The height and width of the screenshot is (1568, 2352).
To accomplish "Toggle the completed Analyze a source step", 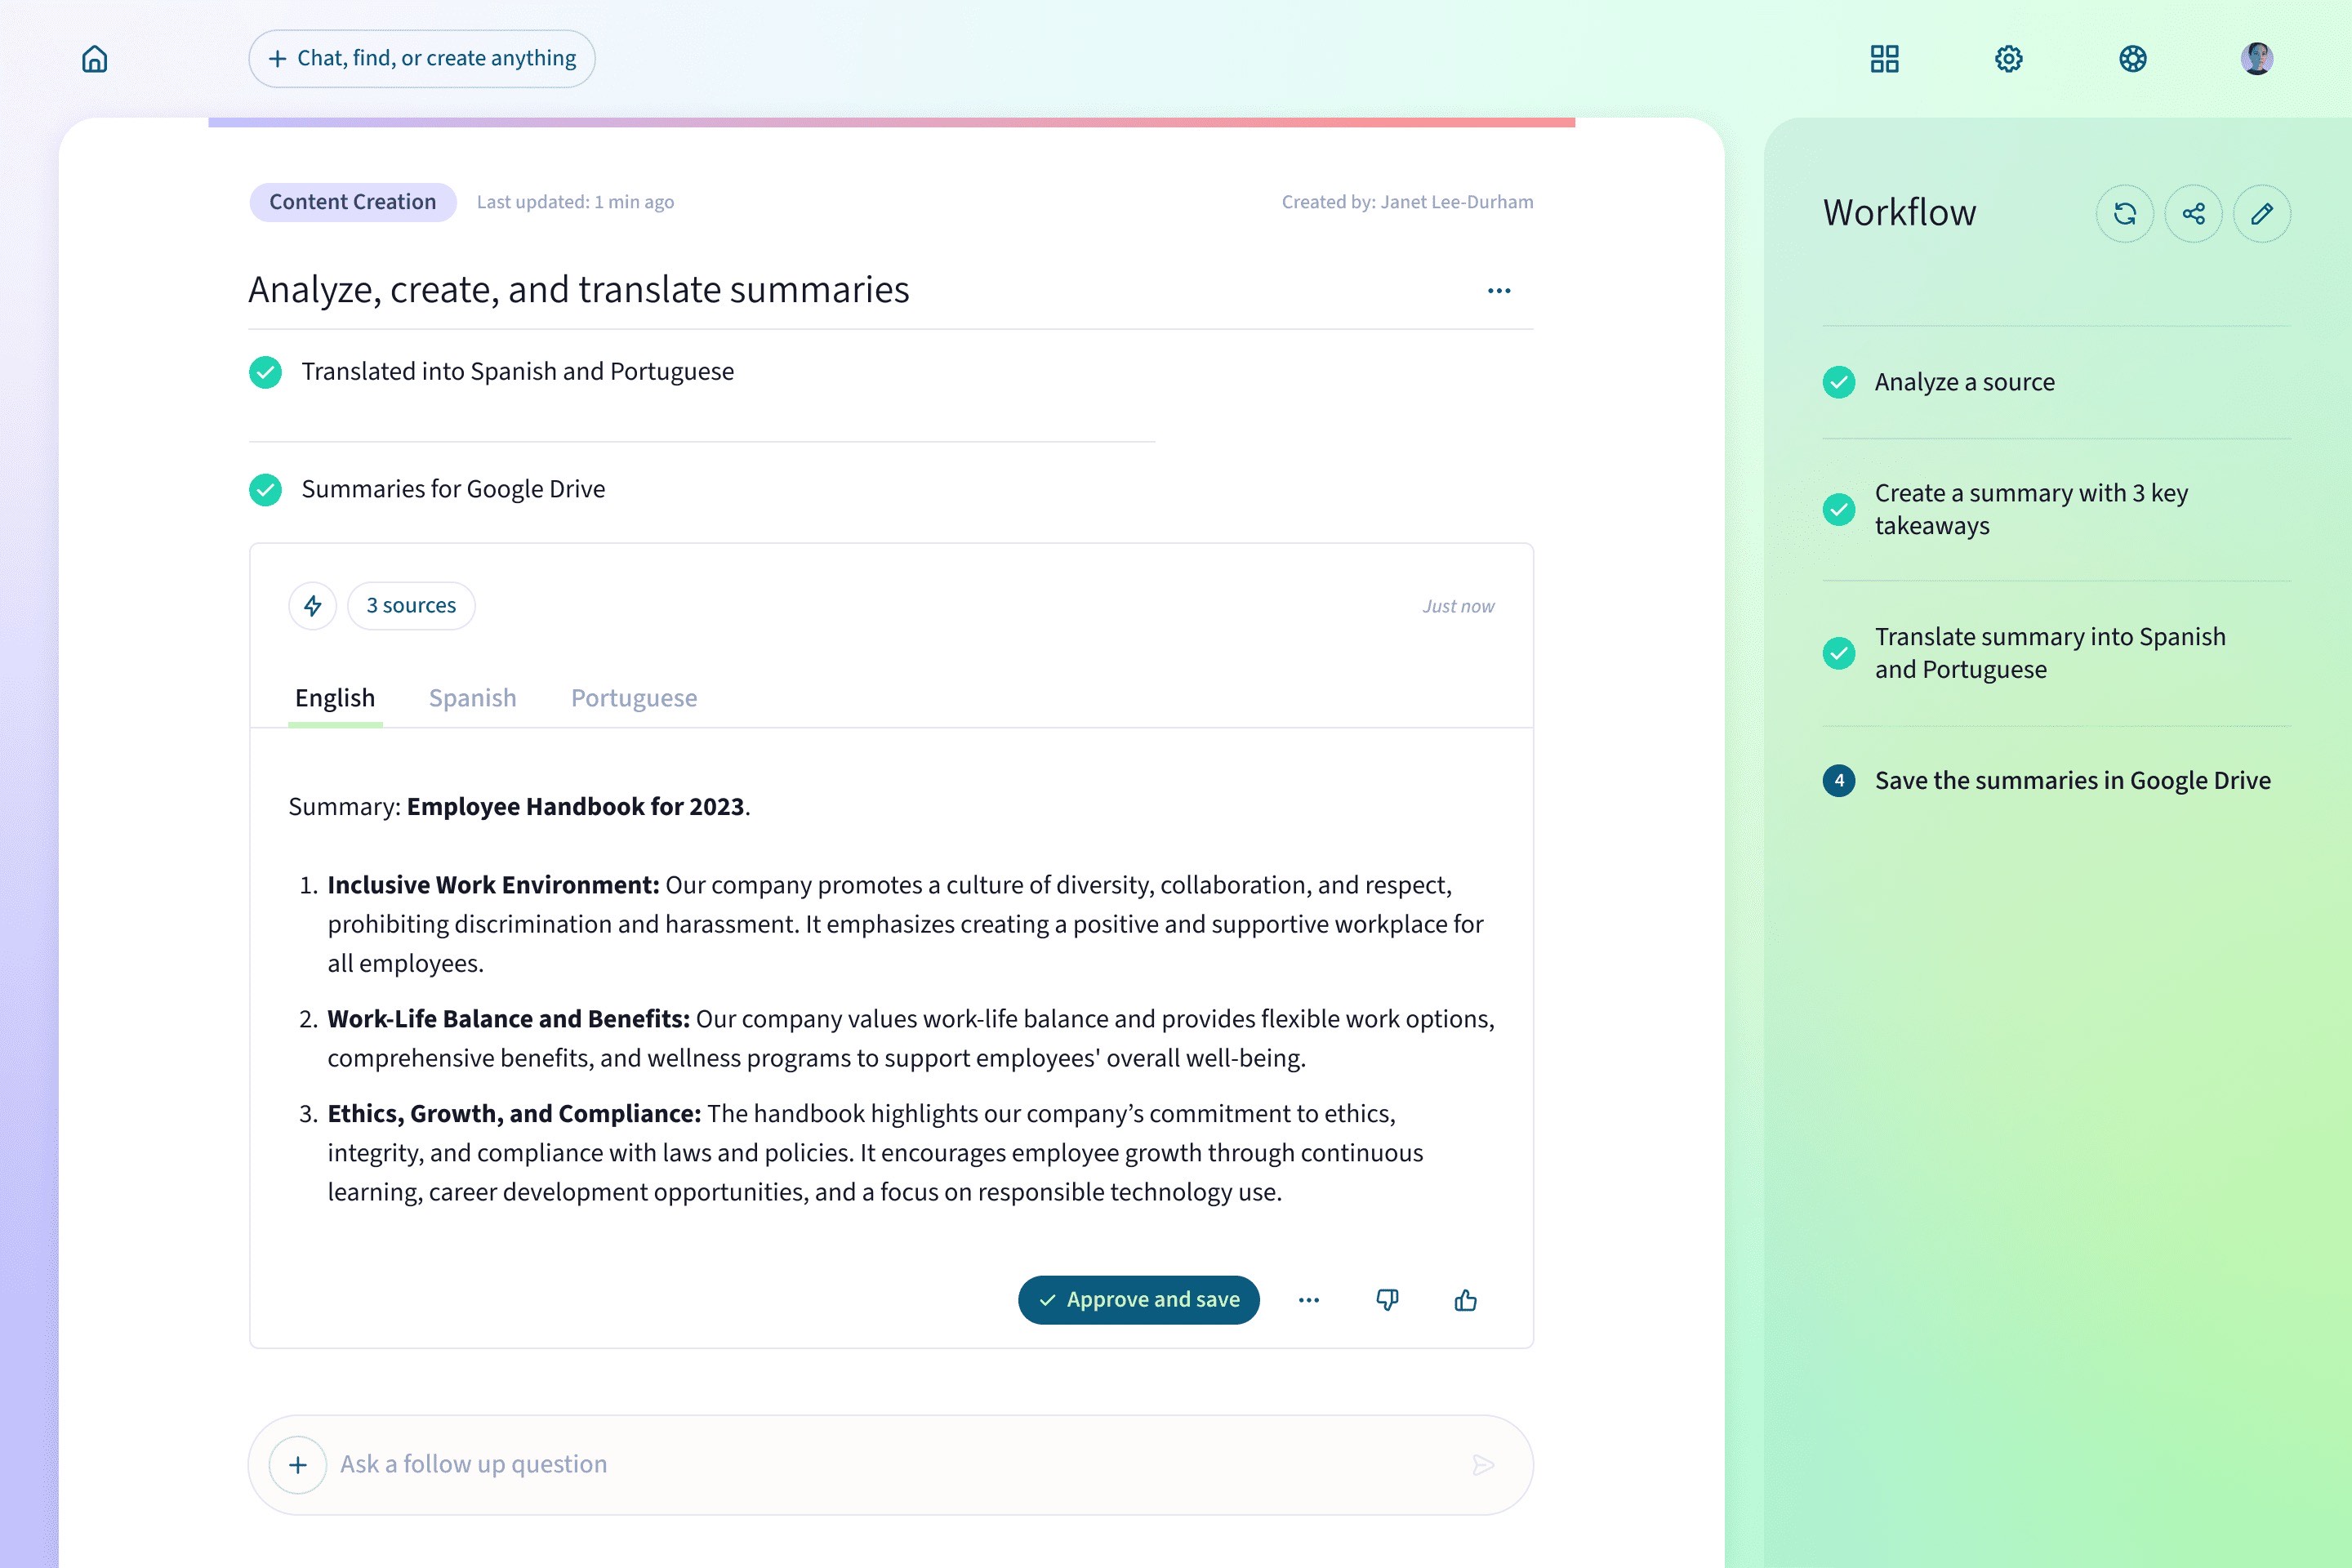I will pos(1839,381).
